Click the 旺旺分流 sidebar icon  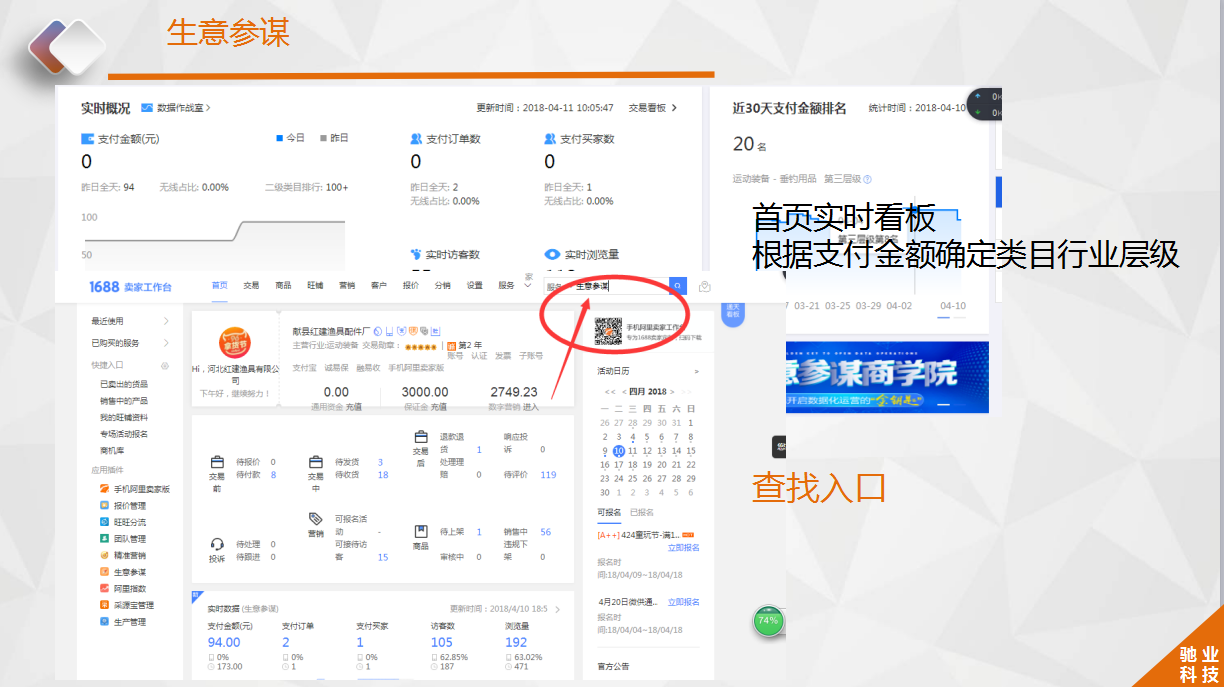click(104, 522)
